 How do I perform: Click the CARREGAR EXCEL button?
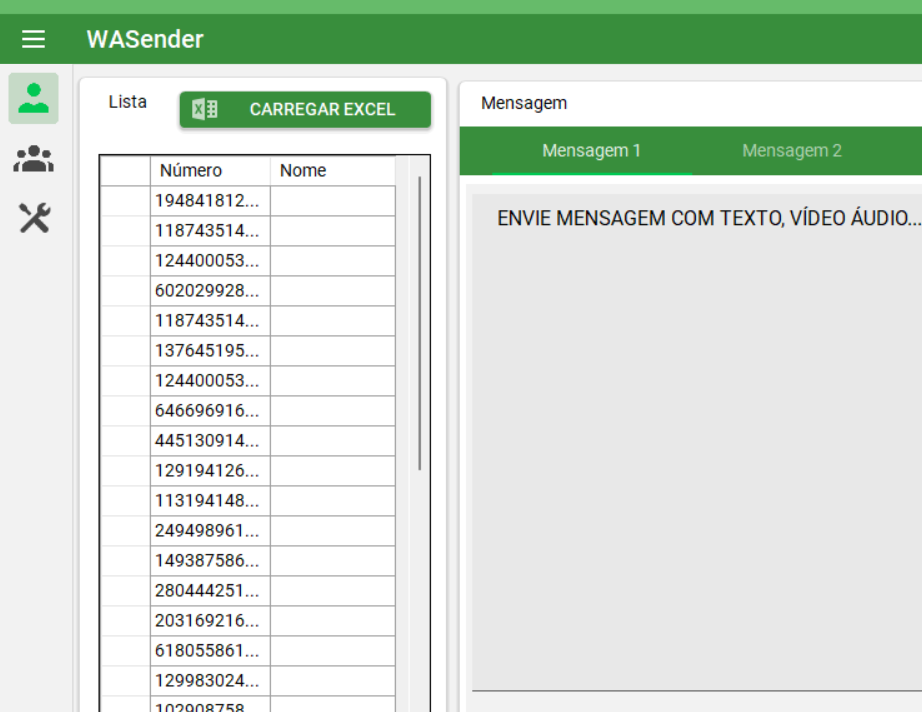coord(305,110)
